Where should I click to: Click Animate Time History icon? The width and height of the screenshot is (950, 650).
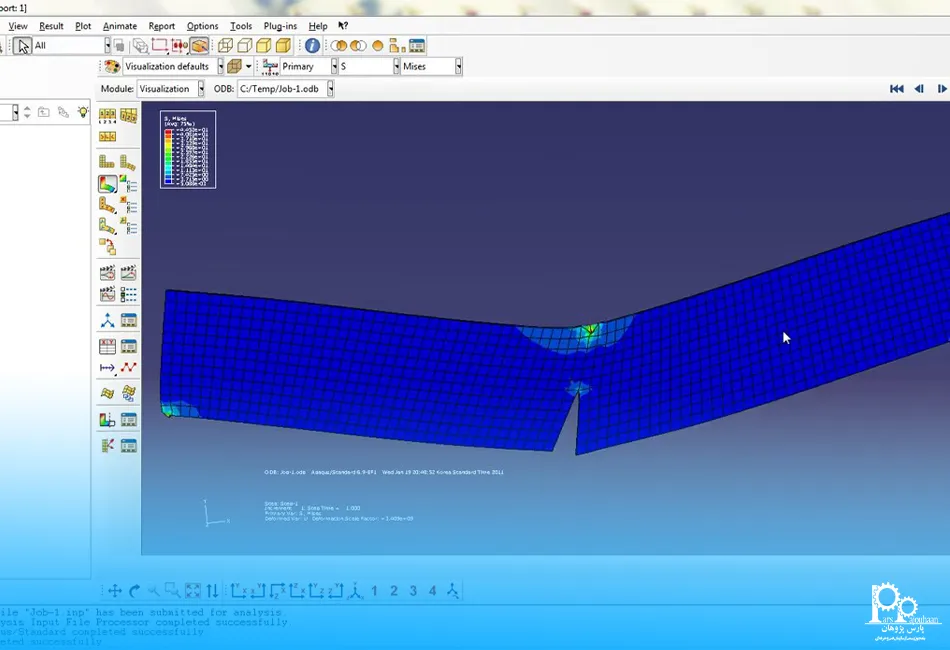click(x=128, y=273)
